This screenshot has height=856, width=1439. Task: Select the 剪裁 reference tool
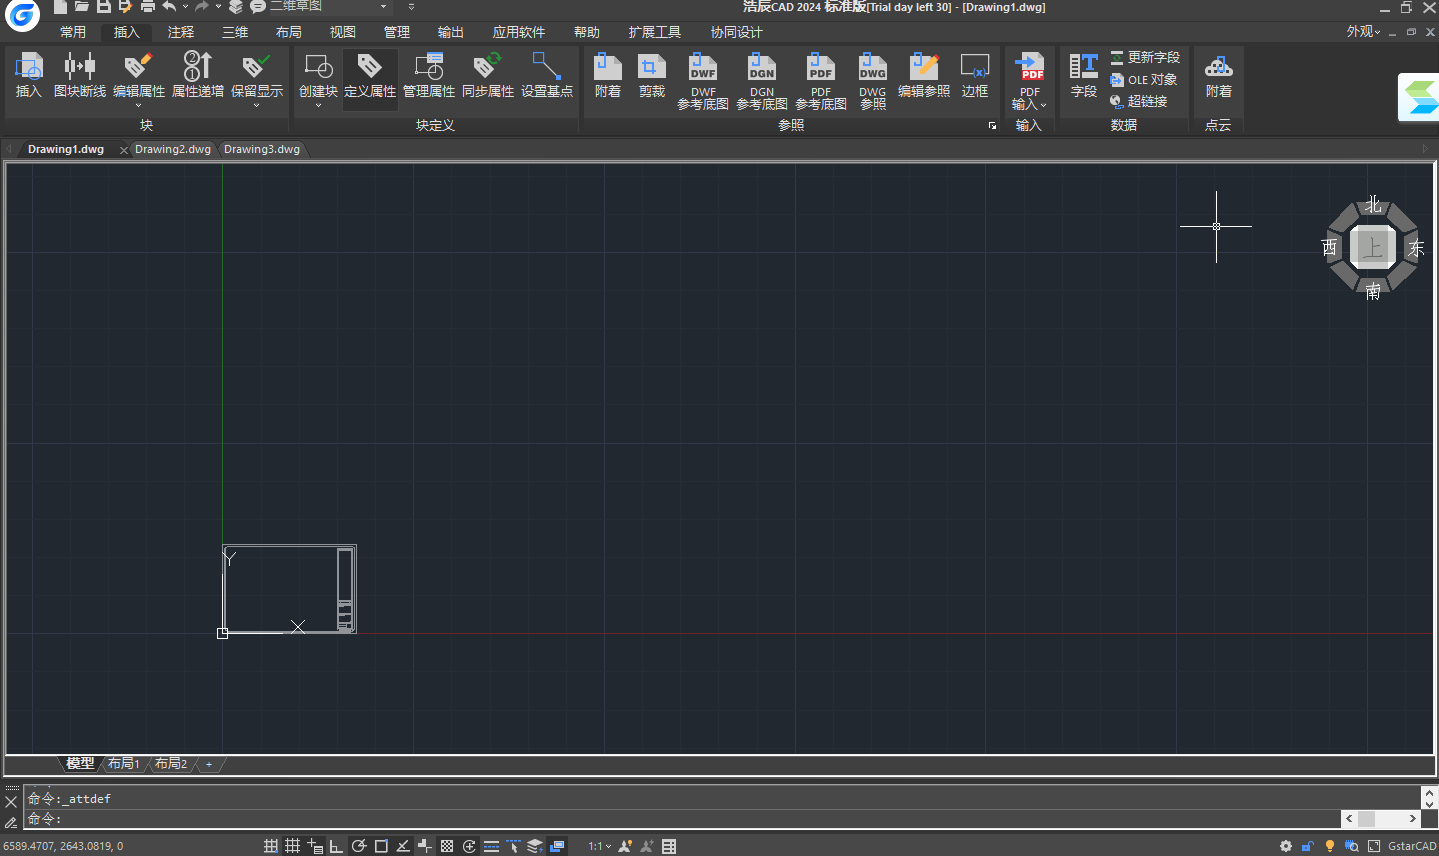[651, 78]
